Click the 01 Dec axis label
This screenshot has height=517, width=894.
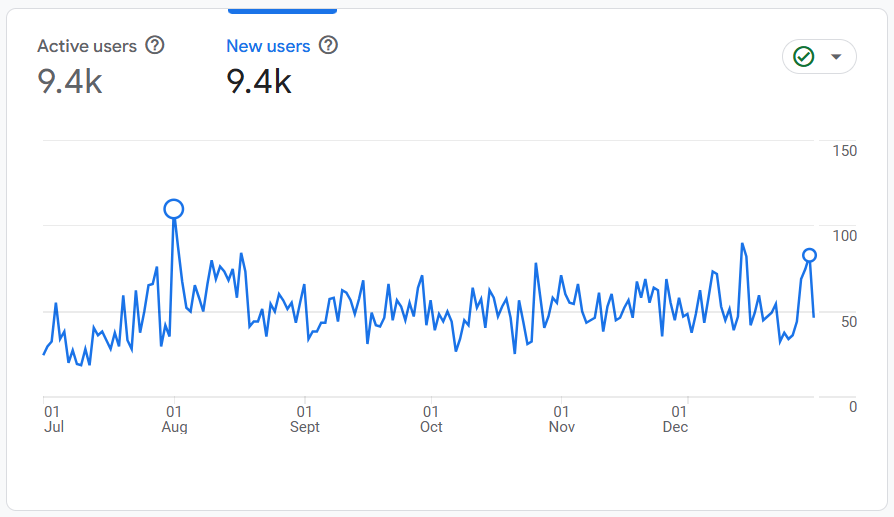coord(676,419)
